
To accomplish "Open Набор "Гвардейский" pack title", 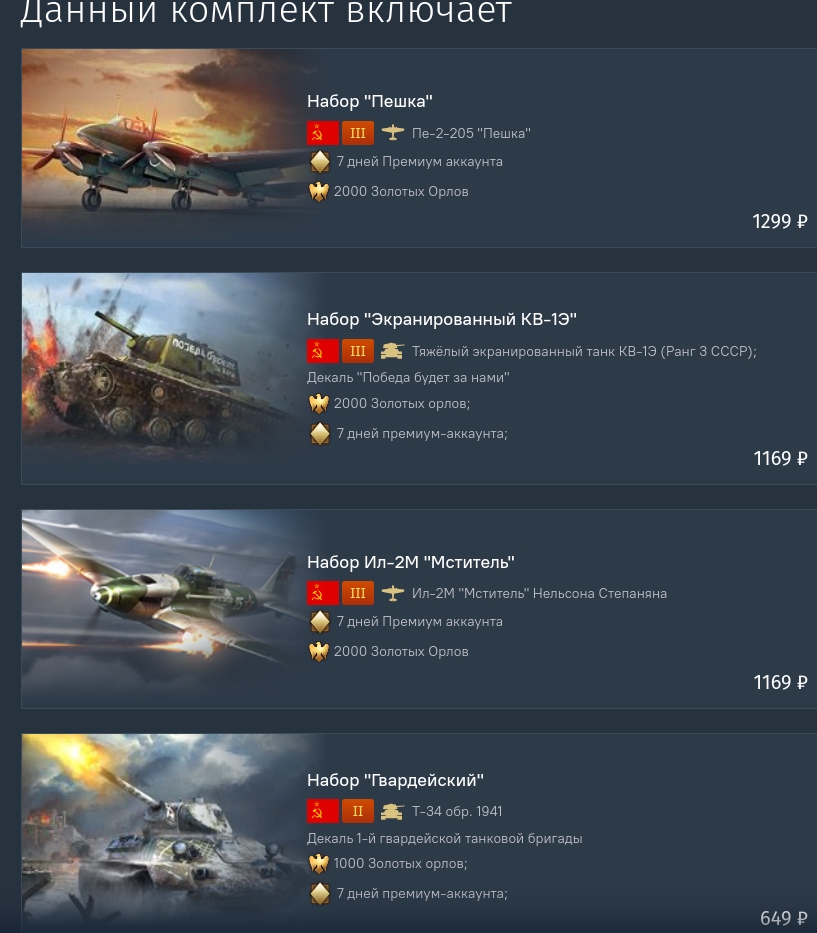I will (395, 780).
